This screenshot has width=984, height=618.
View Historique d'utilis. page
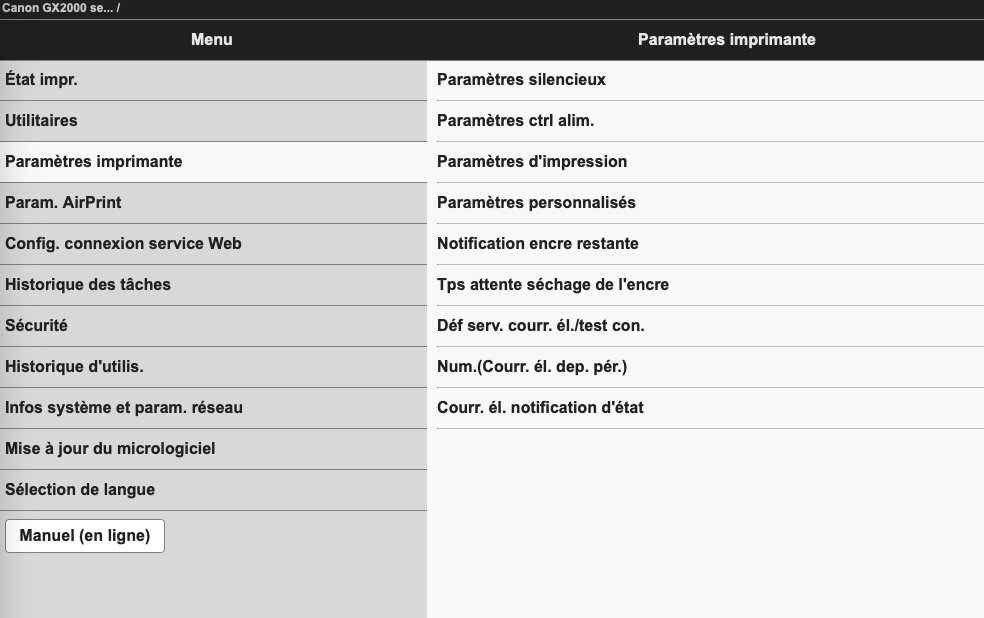[75, 367]
